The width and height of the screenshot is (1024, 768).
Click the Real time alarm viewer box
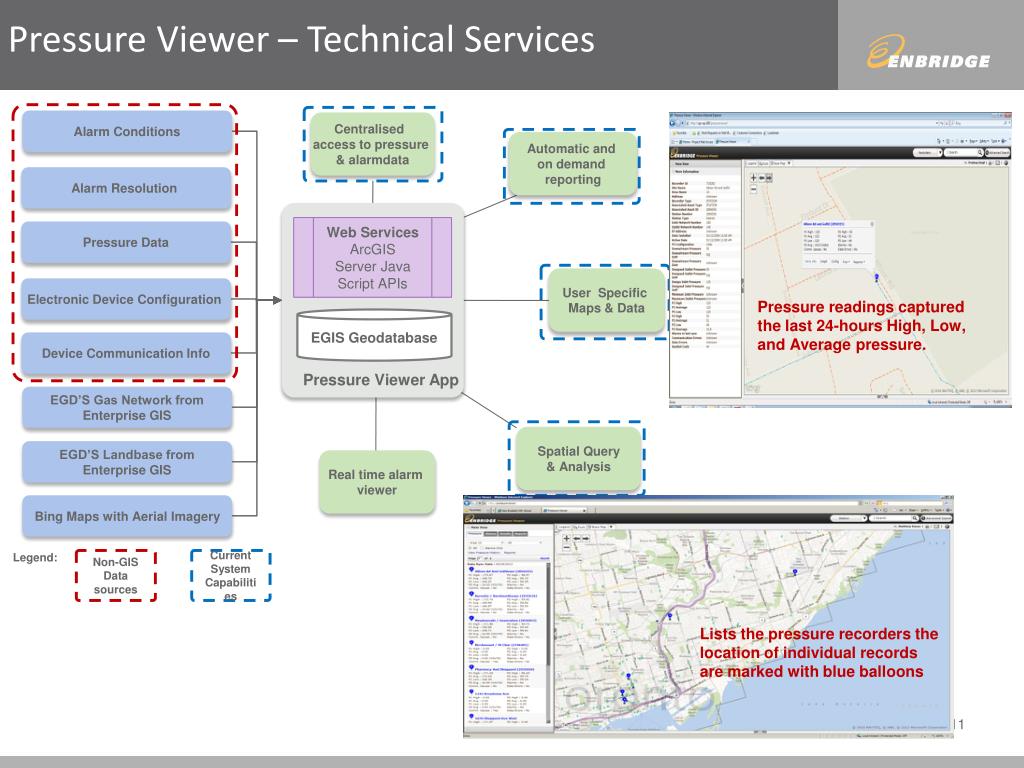376,482
